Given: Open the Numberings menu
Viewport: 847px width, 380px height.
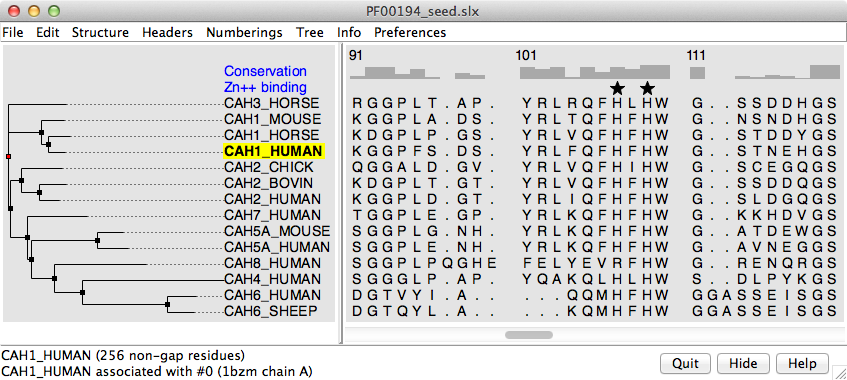Looking at the screenshot, I should pos(244,32).
